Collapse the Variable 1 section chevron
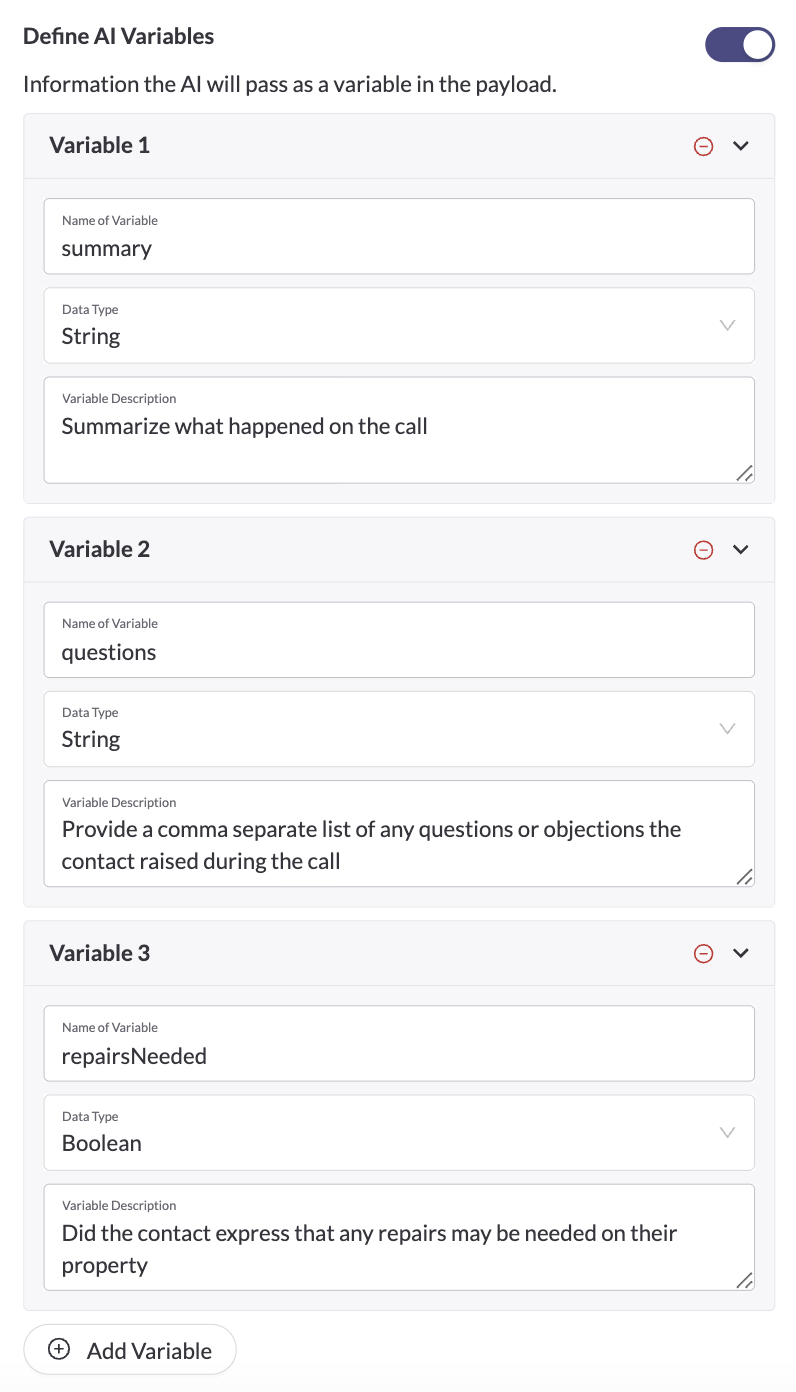The height and width of the screenshot is (1392, 796). [741, 146]
